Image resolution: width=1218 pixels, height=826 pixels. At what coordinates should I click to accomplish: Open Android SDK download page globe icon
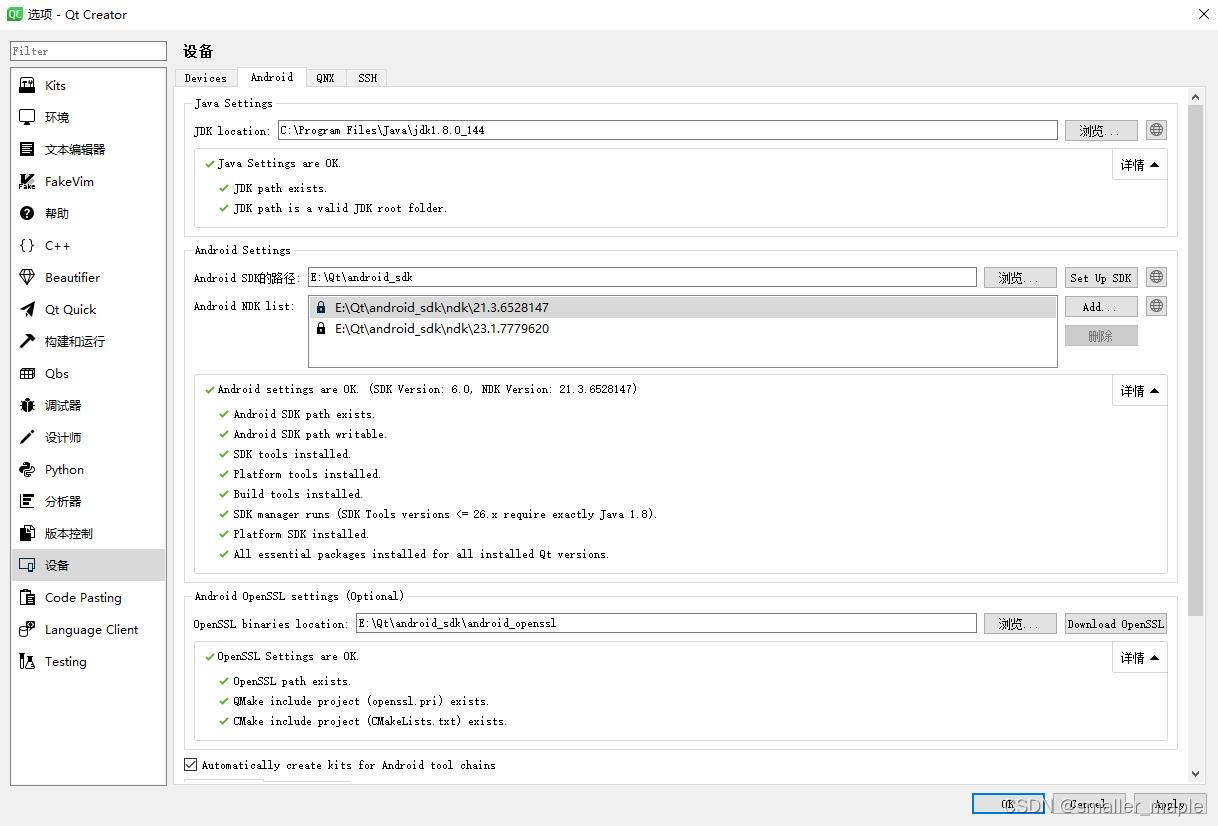(x=1156, y=277)
